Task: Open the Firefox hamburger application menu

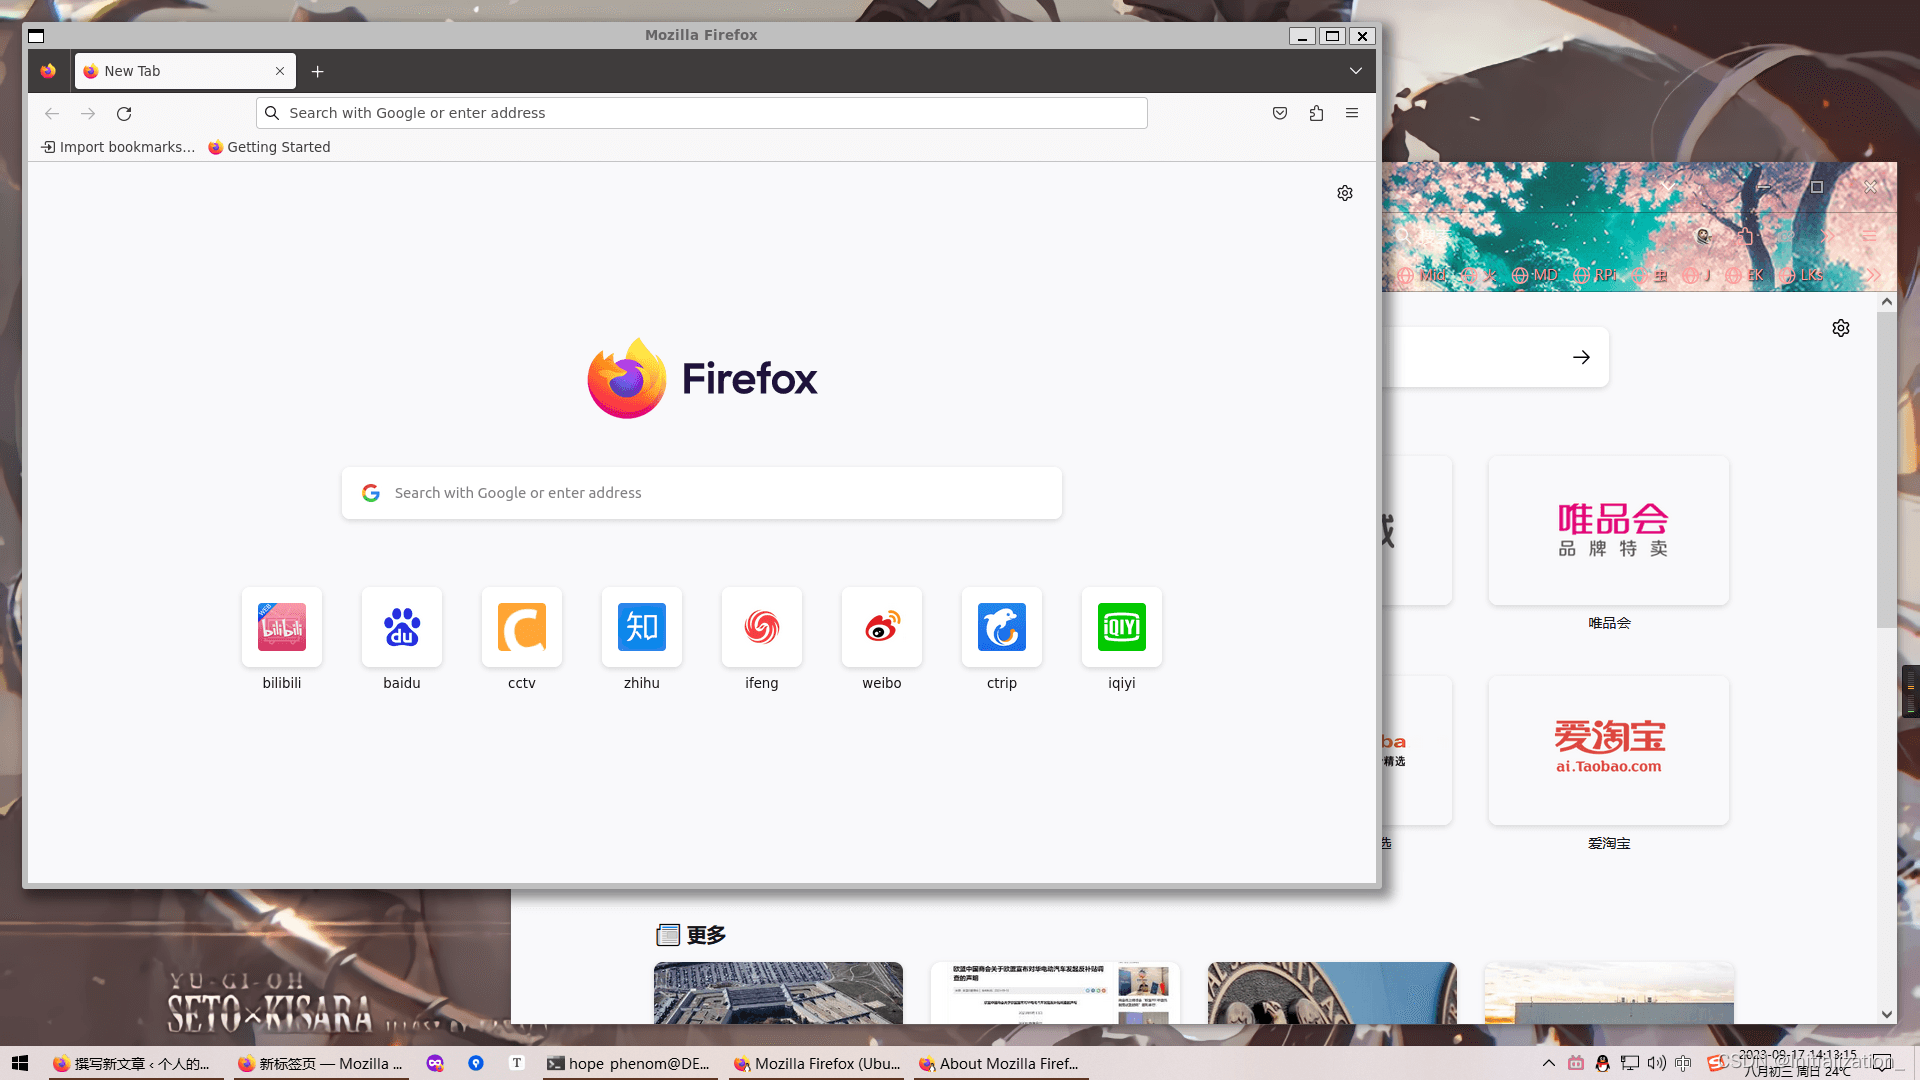Action: [x=1352, y=114]
